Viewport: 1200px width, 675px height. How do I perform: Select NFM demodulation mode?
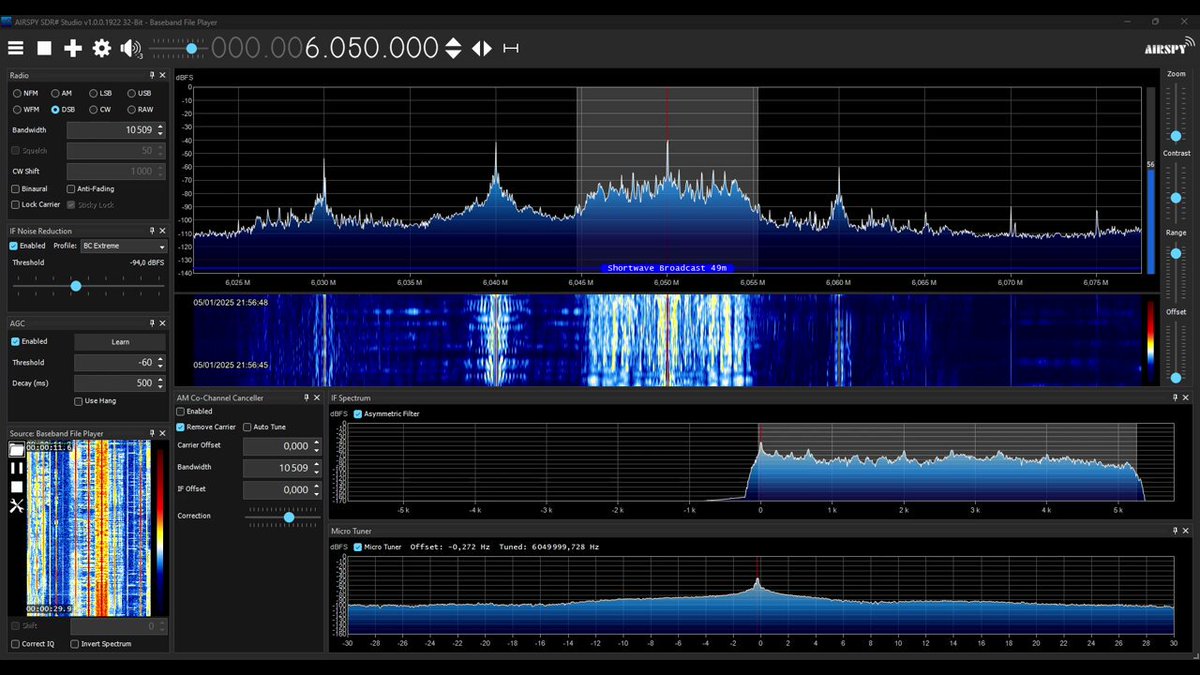pos(28,93)
